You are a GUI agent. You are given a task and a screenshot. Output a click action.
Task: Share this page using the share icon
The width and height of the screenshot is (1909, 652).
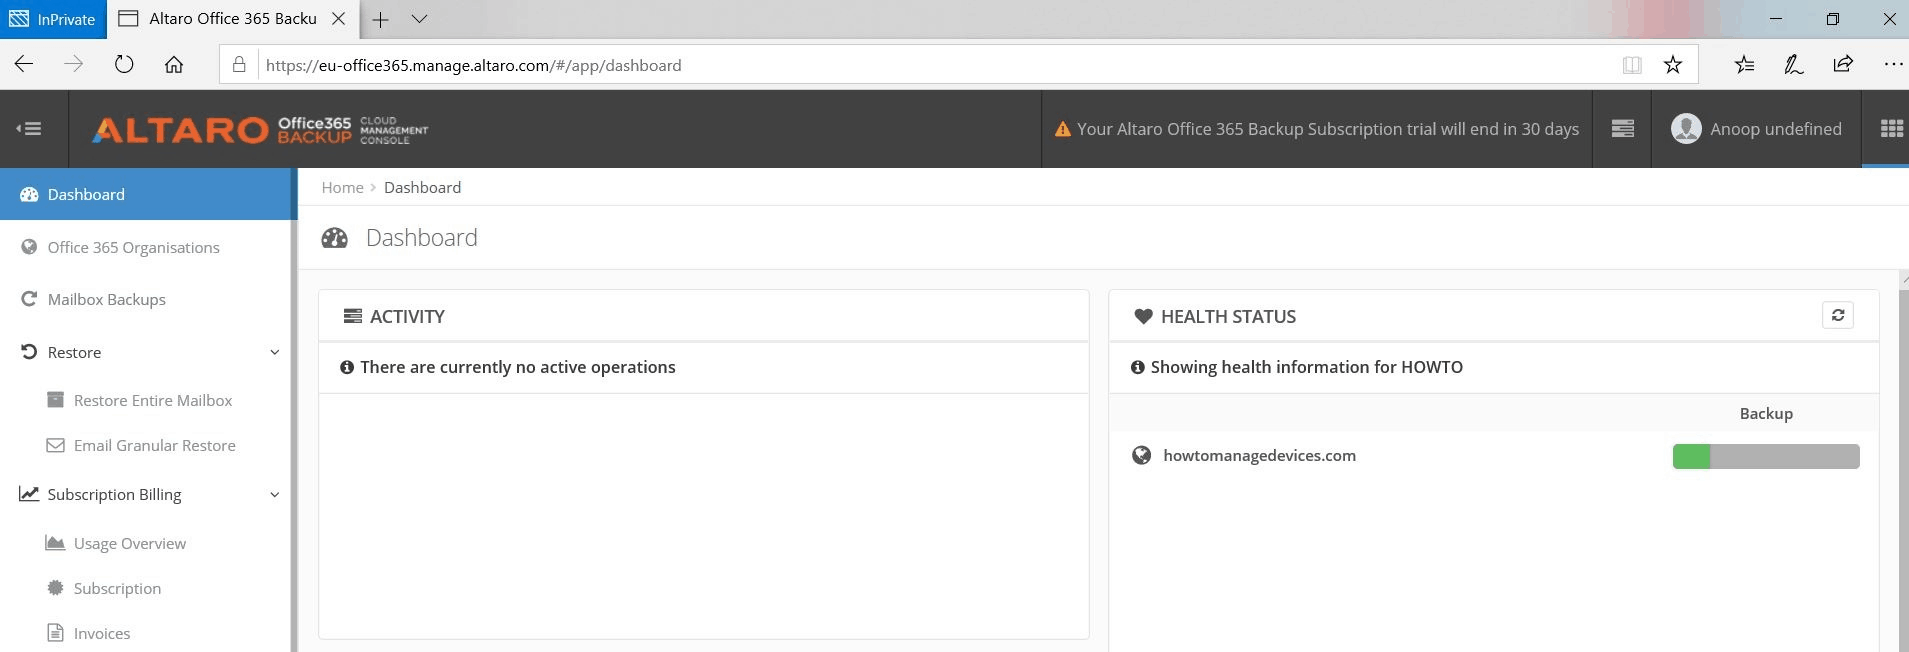tap(1842, 64)
